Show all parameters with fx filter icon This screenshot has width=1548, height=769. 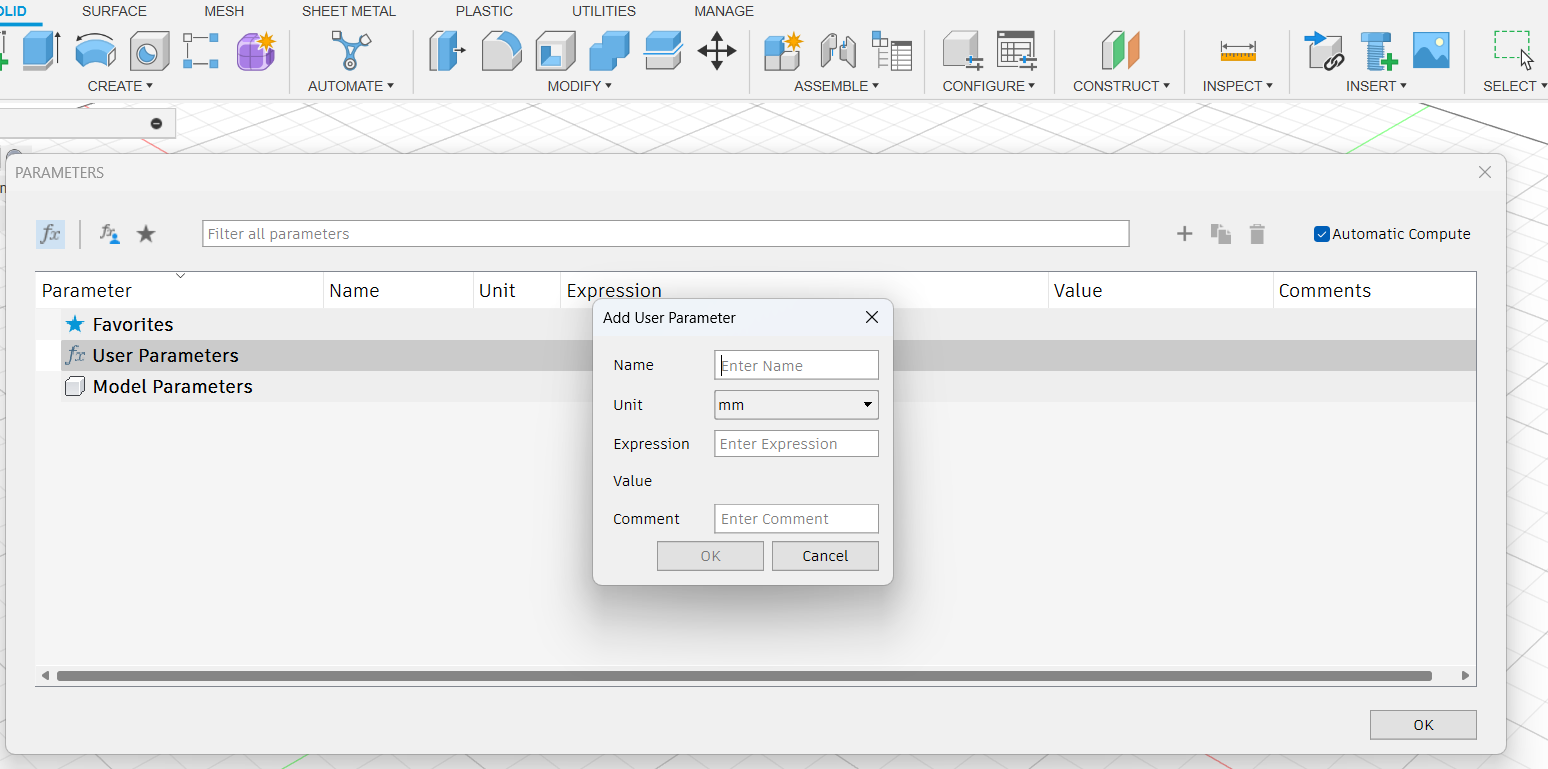point(50,234)
